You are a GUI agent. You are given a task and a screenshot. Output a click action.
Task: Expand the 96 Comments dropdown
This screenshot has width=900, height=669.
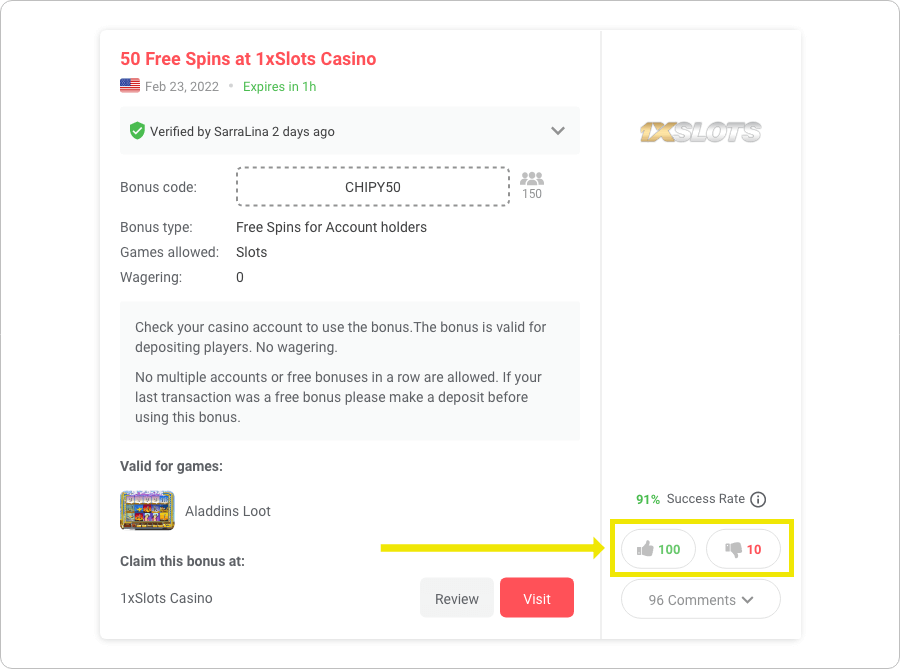(x=700, y=600)
